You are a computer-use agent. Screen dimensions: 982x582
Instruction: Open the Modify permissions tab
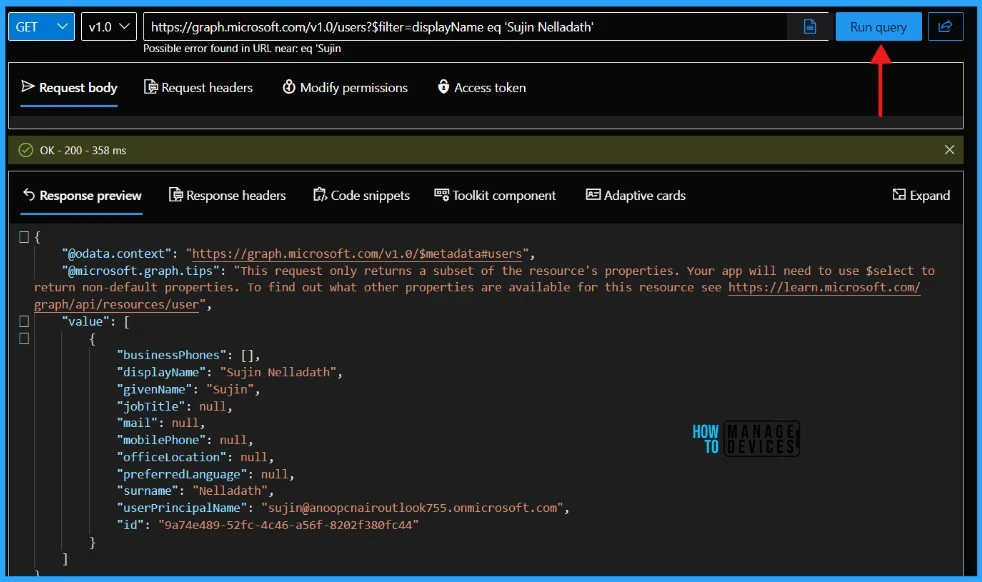click(x=344, y=88)
